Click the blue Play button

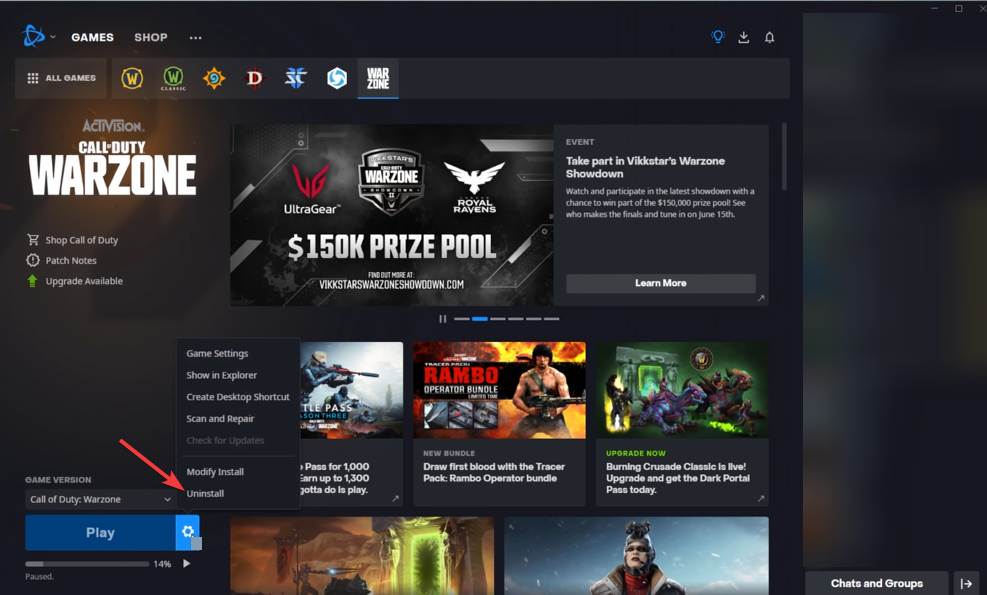[100, 533]
